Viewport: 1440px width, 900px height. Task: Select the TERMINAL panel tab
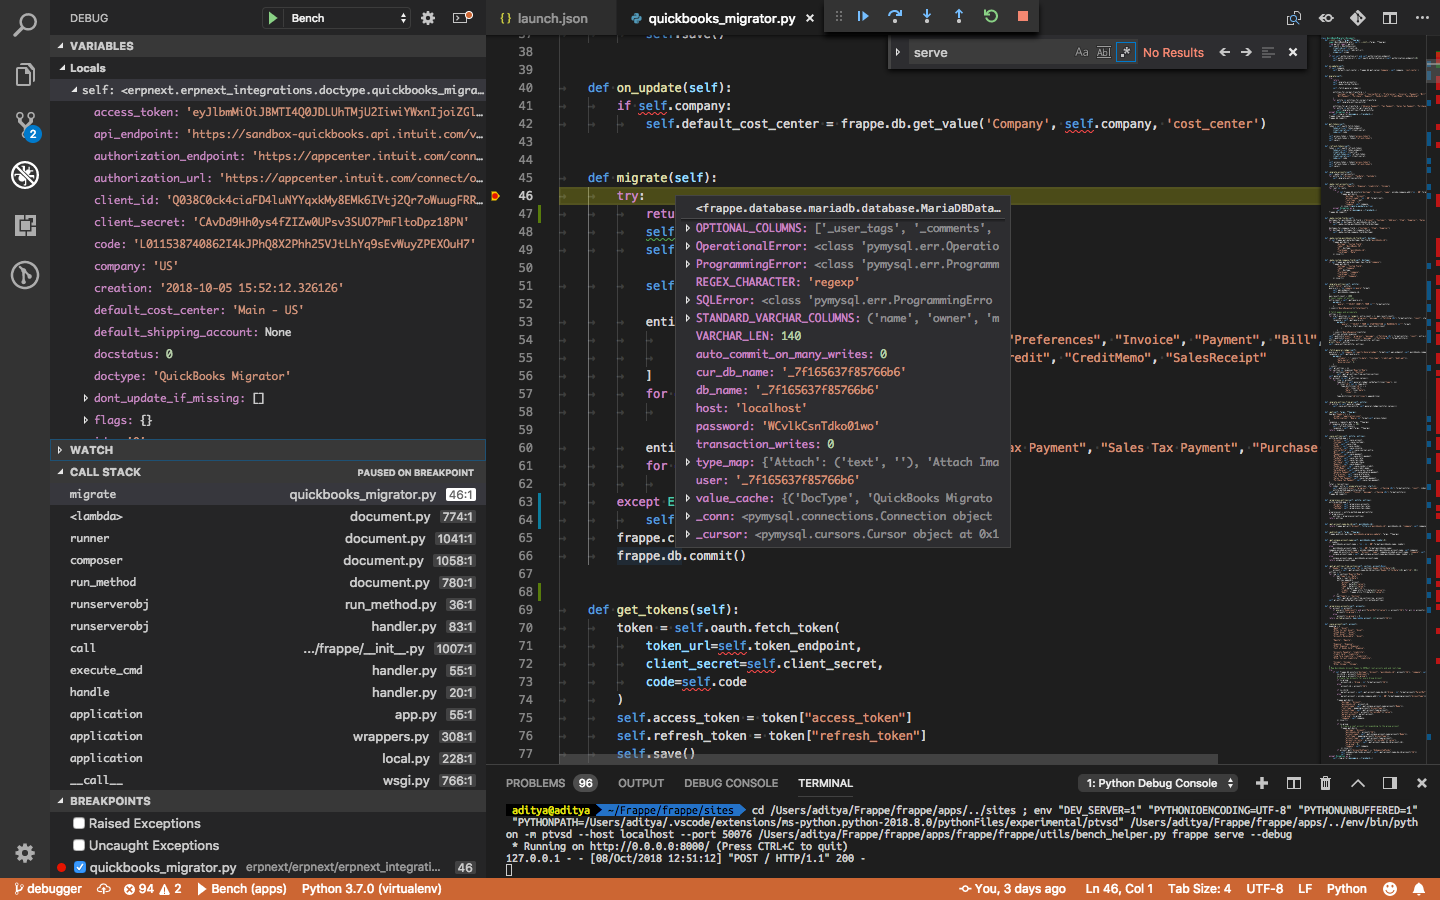coord(825,783)
